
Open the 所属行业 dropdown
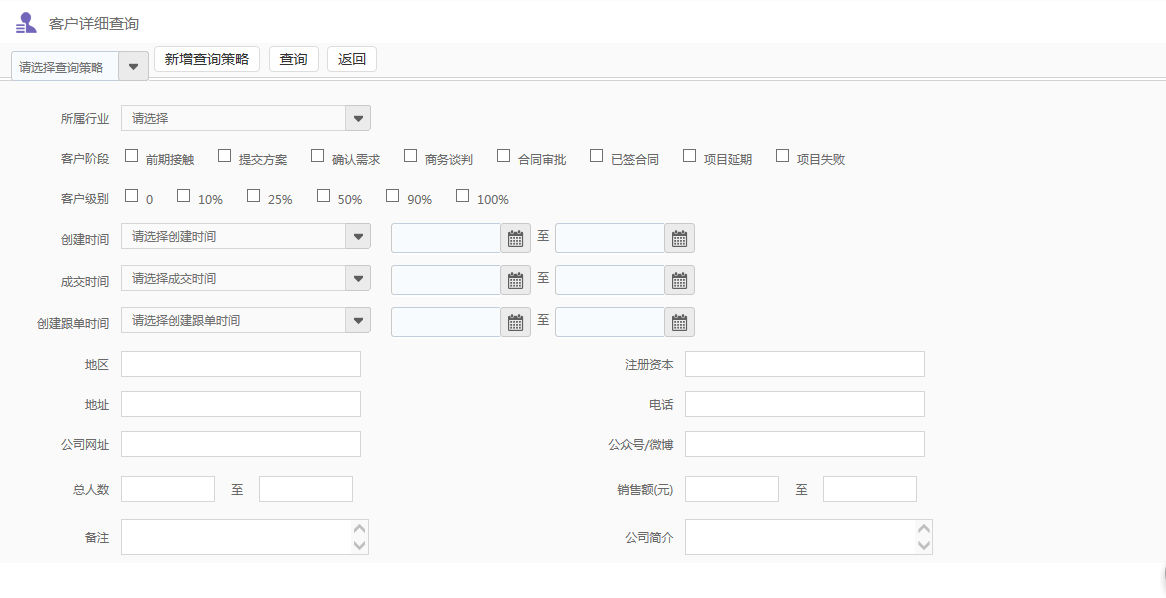pyautogui.click(x=358, y=117)
